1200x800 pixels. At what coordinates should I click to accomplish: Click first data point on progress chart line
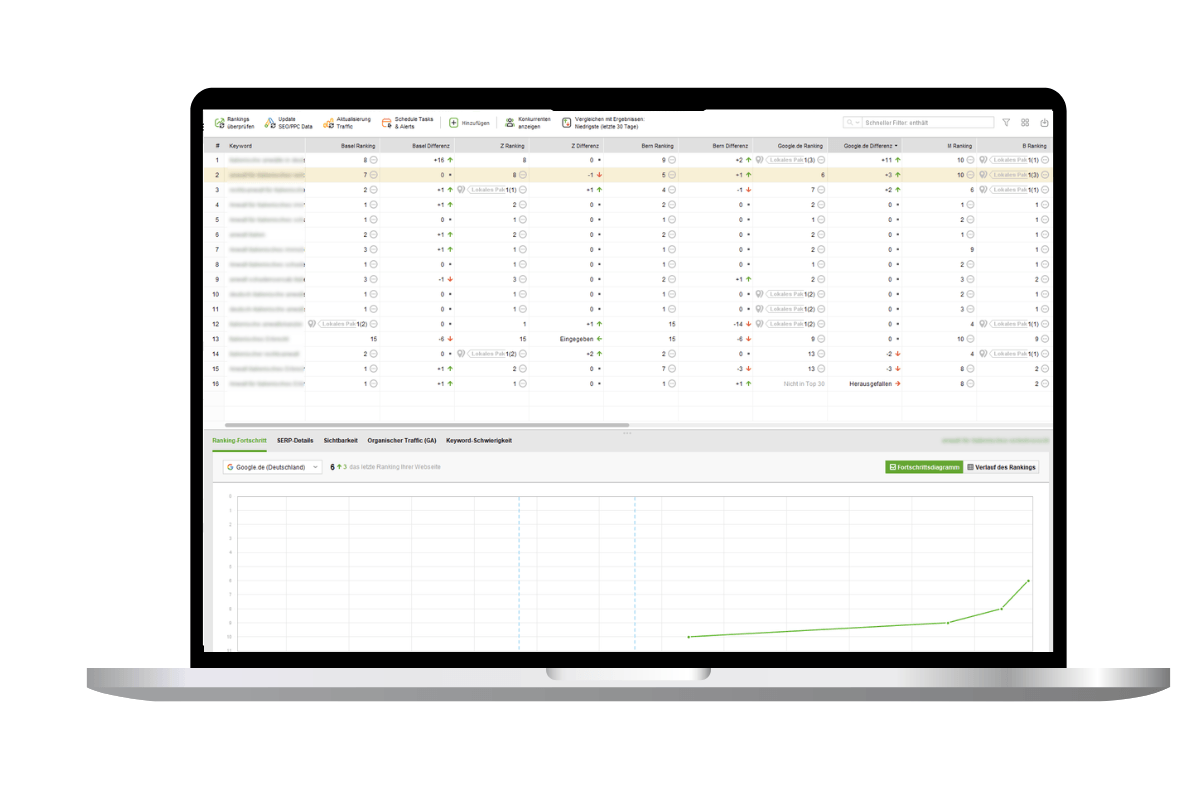pos(689,636)
